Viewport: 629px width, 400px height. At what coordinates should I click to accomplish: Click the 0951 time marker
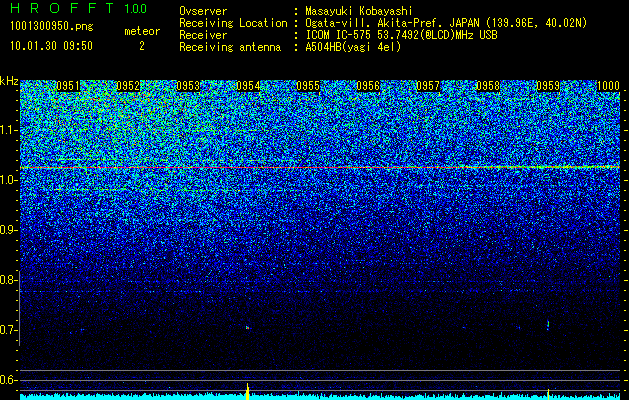pos(68,86)
